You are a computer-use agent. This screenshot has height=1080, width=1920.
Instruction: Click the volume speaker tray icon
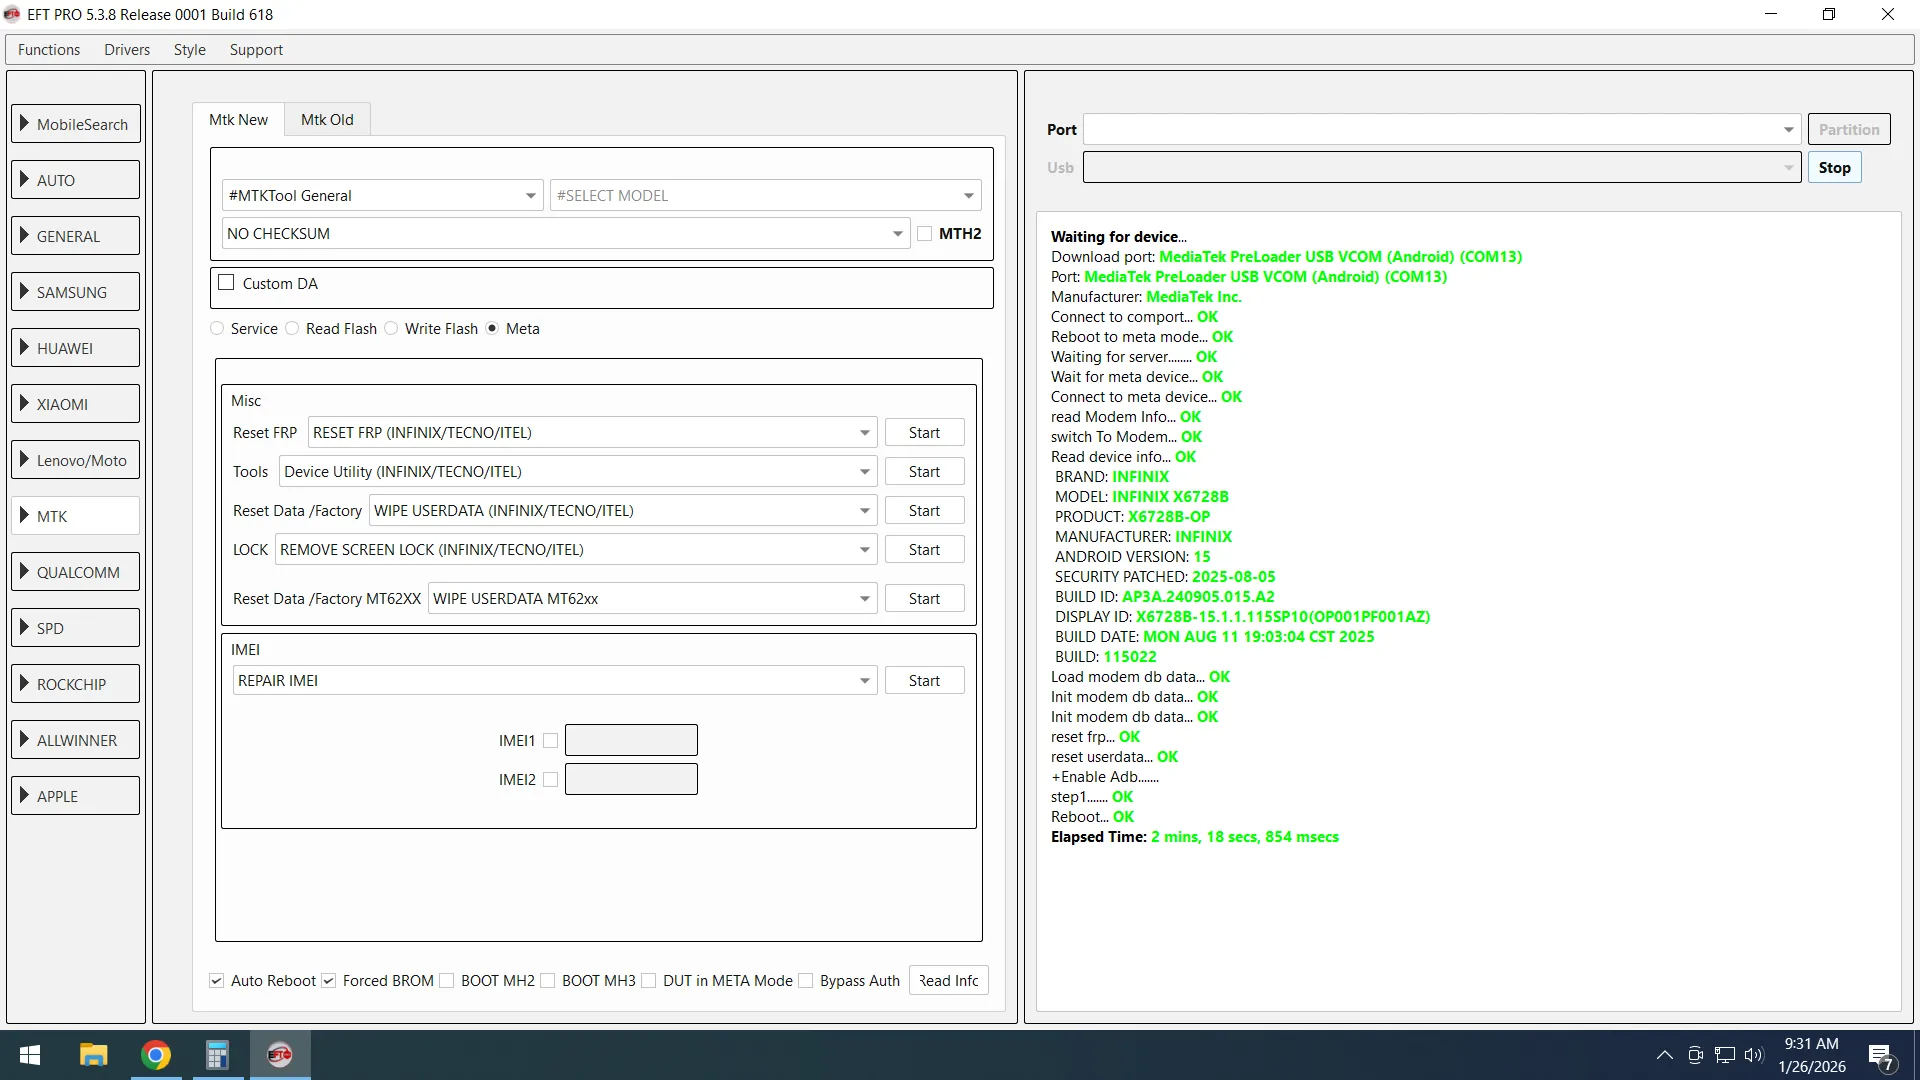point(1753,1055)
